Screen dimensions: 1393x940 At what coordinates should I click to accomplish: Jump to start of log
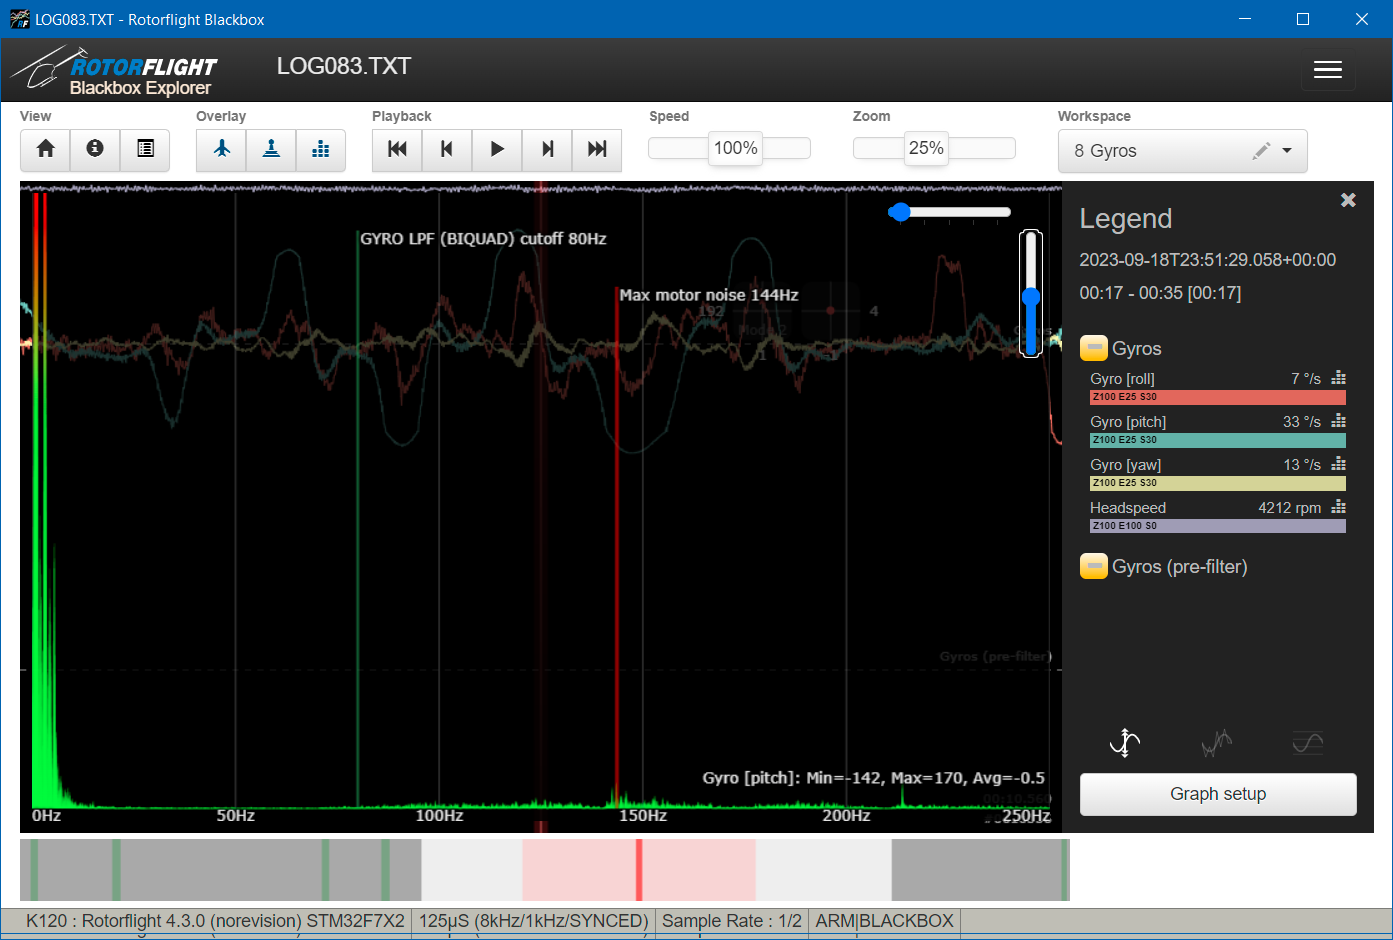(x=397, y=149)
